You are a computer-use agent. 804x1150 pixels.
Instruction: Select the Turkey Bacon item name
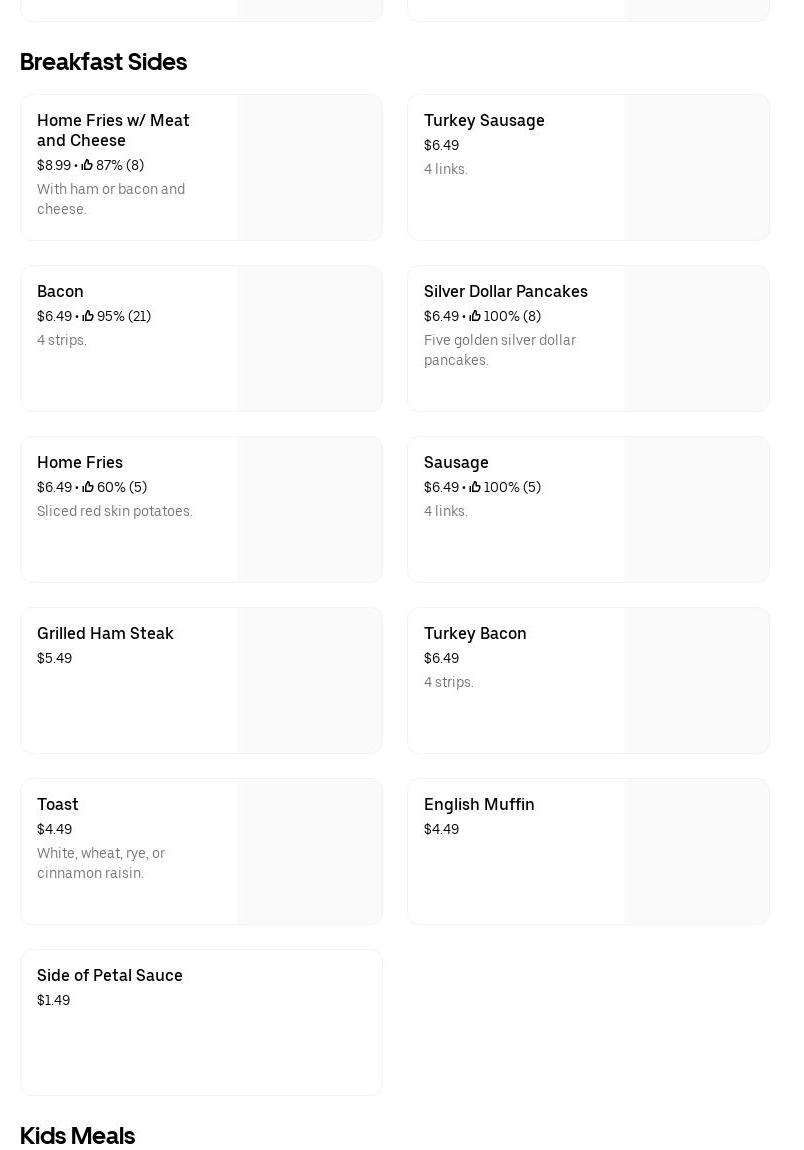point(475,633)
